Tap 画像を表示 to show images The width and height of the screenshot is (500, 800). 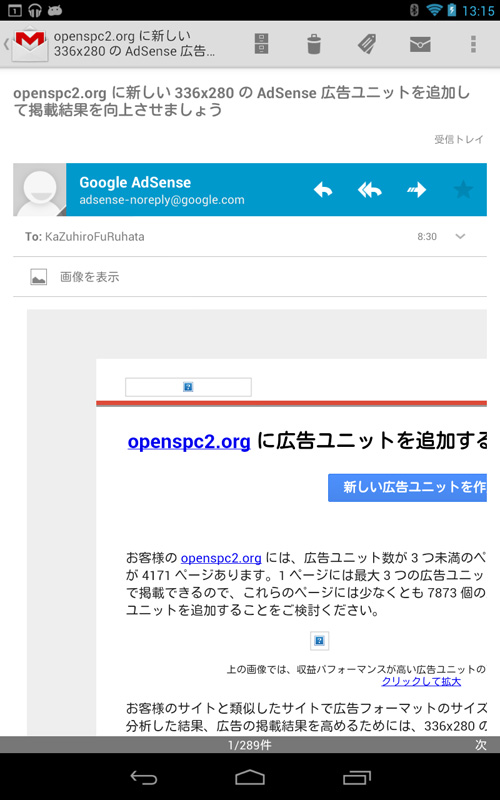90,277
